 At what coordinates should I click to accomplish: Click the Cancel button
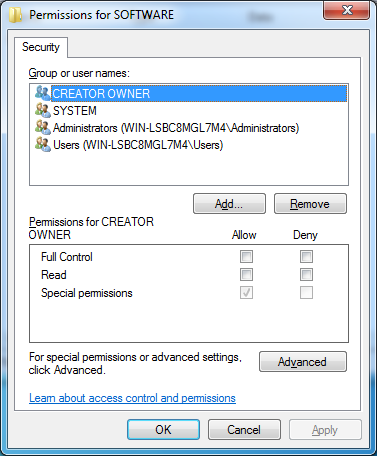244,430
